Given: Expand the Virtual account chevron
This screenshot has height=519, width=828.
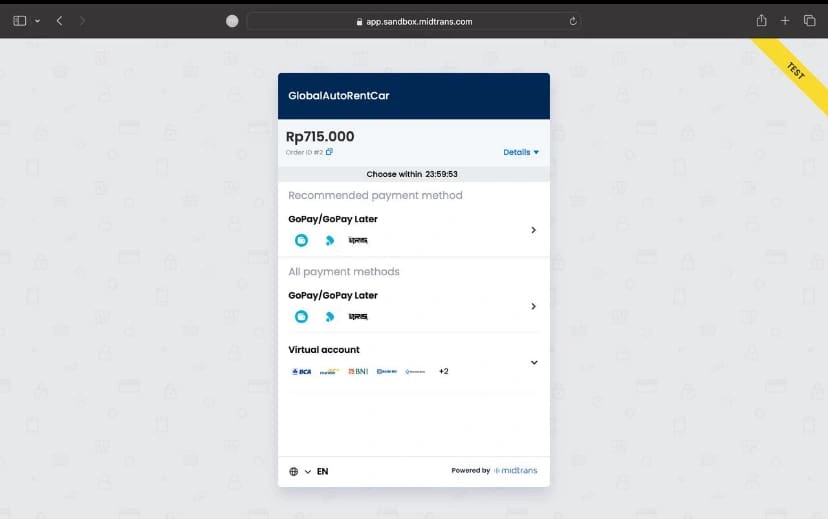Looking at the screenshot, I should pyautogui.click(x=534, y=363).
